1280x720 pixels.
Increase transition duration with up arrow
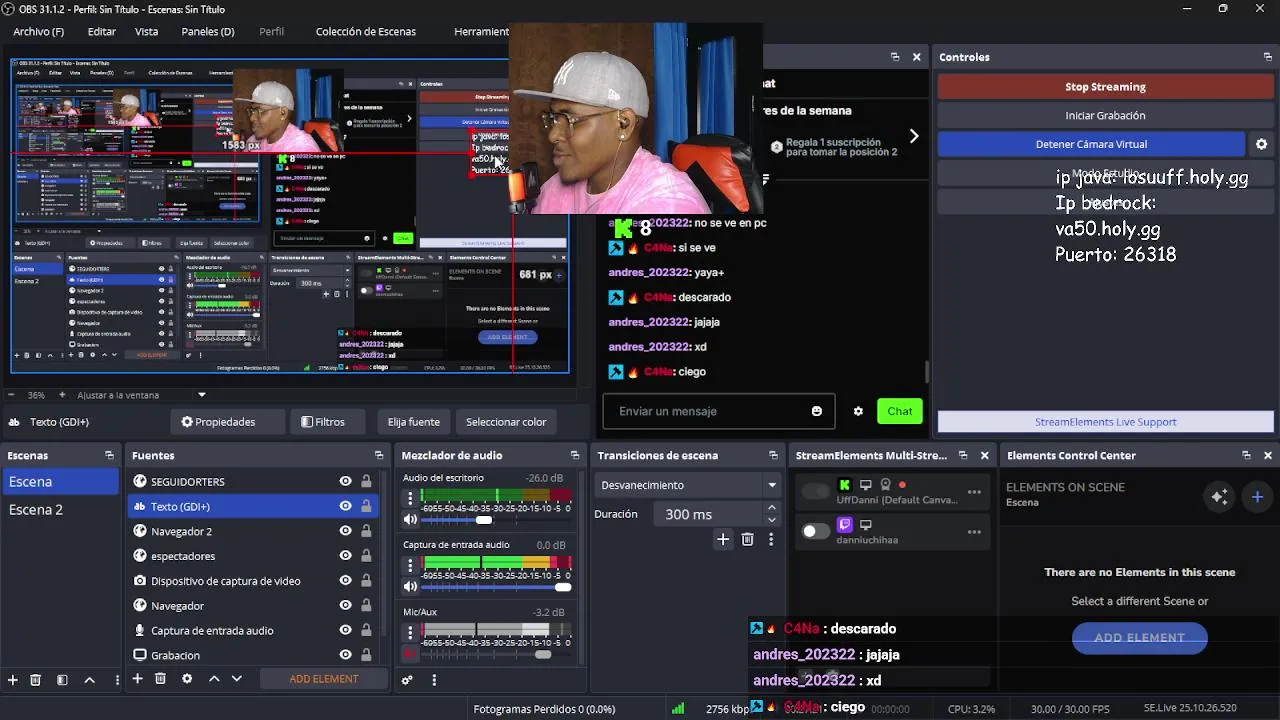point(771,508)
